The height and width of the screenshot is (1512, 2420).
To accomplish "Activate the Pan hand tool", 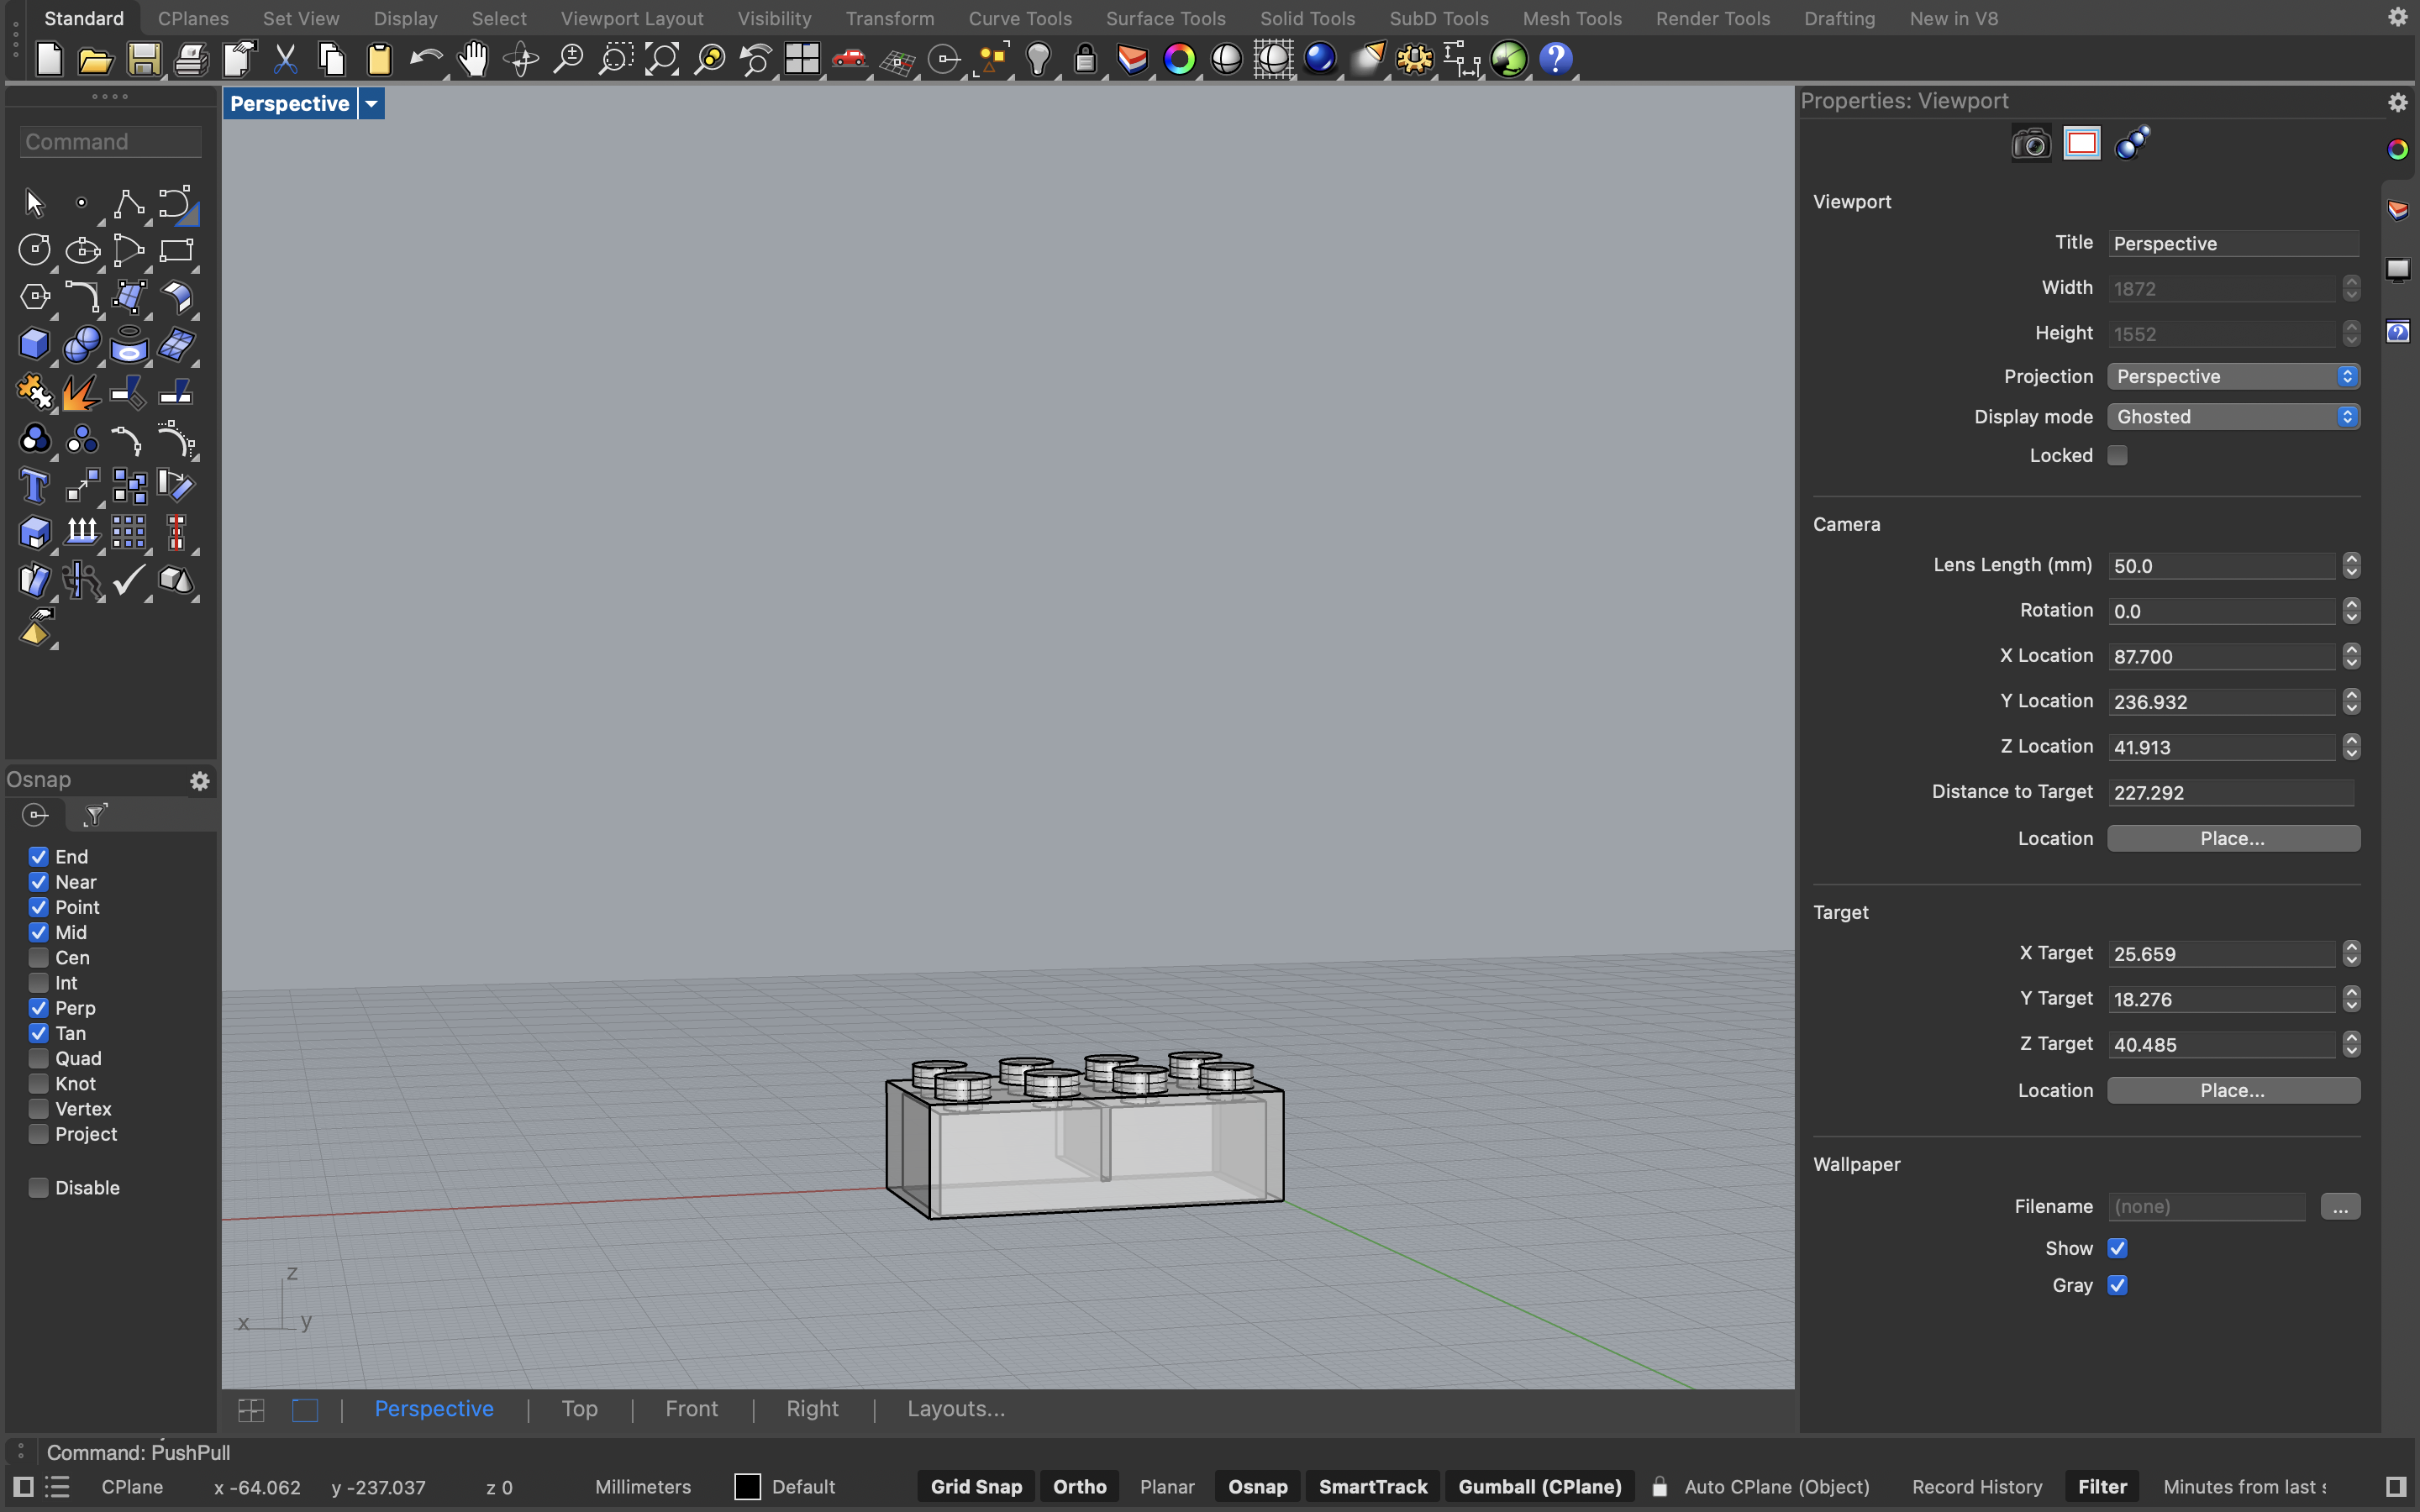I will coord(473,60).
